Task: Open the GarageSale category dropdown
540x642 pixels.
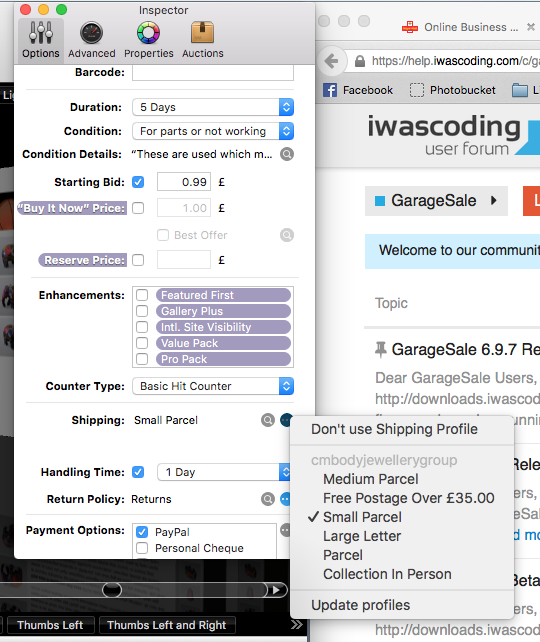Action: point(436,201)
